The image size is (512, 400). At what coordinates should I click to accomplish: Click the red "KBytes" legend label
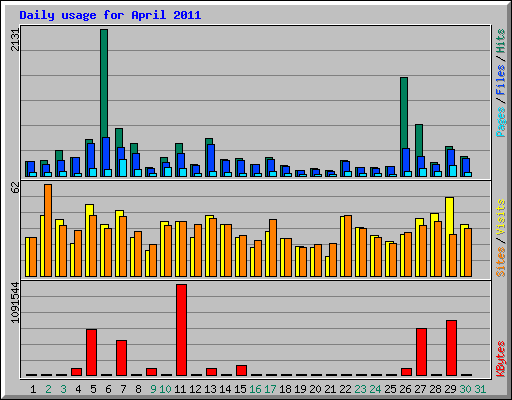click(x=500, y=359)
